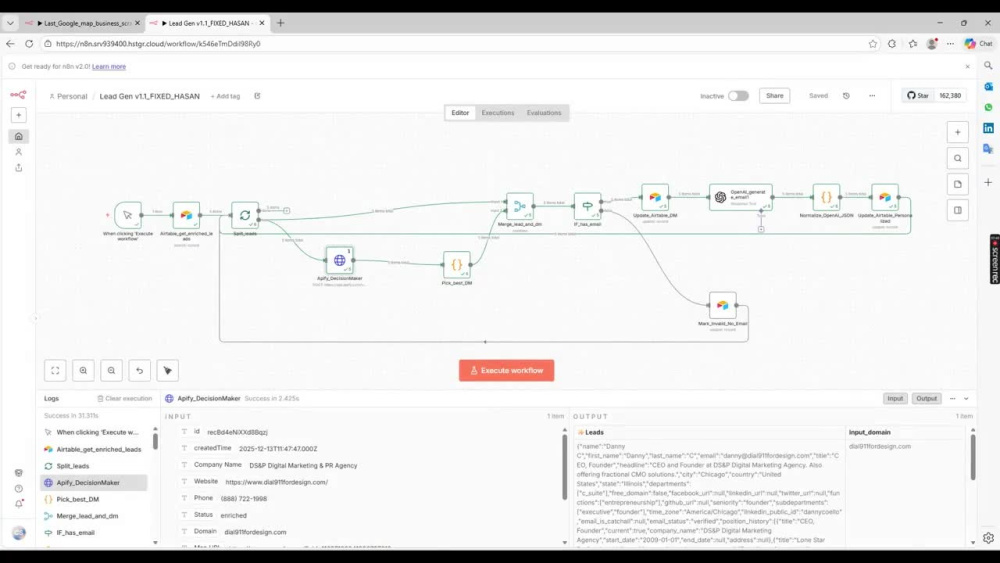Open the workflow three-dots menu

click(x=872, y=96)
